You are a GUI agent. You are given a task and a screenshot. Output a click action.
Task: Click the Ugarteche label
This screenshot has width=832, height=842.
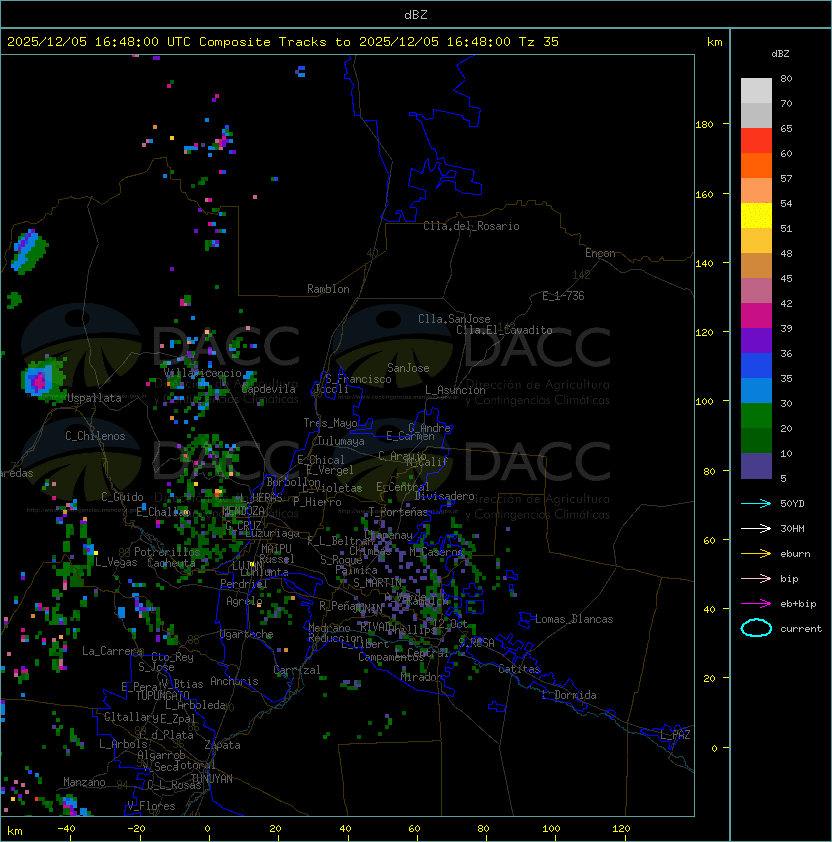[x=247, y=634]
